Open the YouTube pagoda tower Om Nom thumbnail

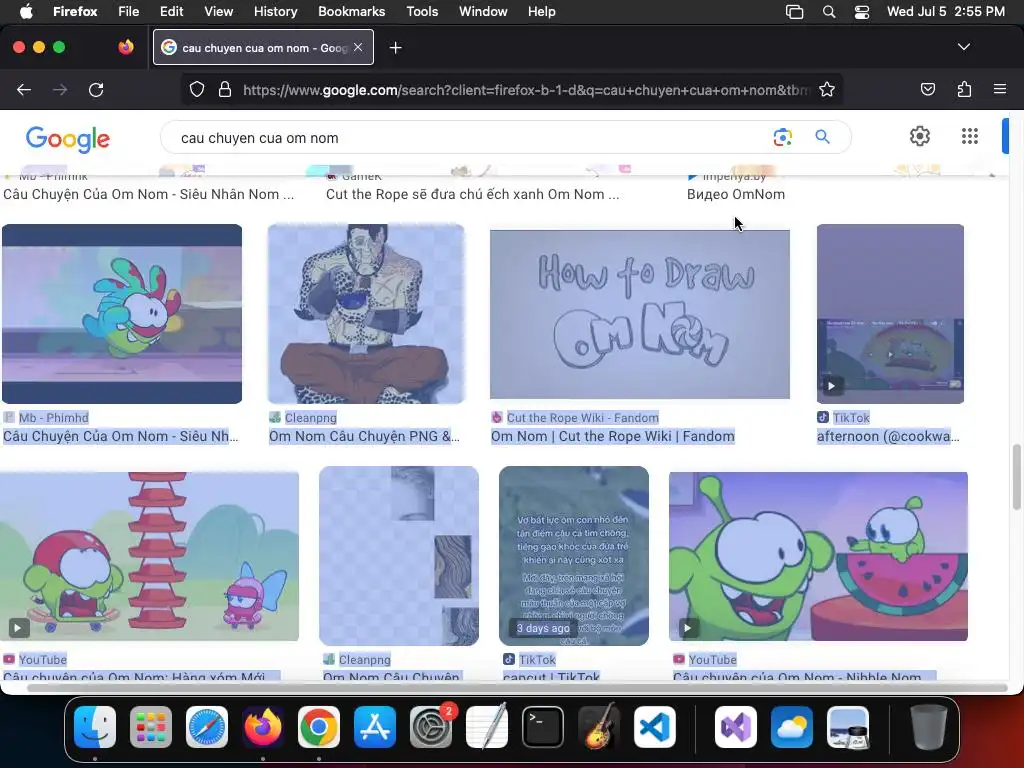click(150, 556)
